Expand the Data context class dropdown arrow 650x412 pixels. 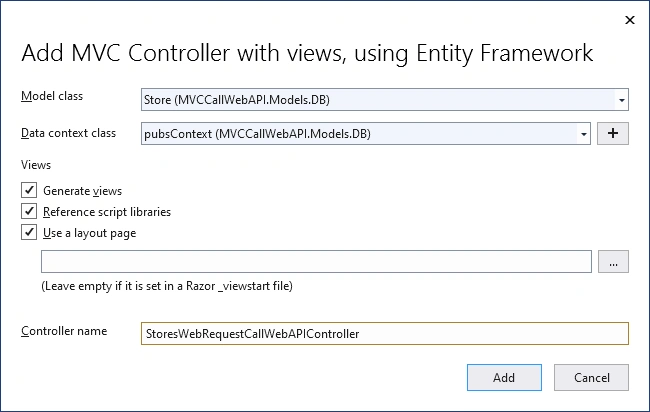click(x=583, y=134)
